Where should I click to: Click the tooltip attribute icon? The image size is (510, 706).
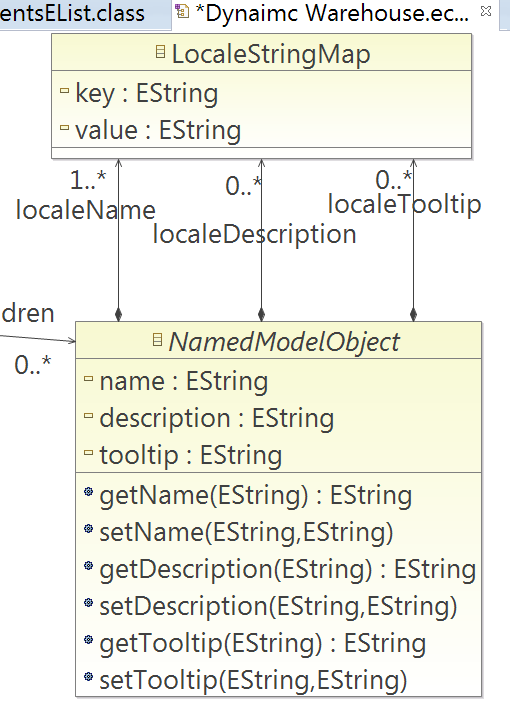[x=89, y=452]
